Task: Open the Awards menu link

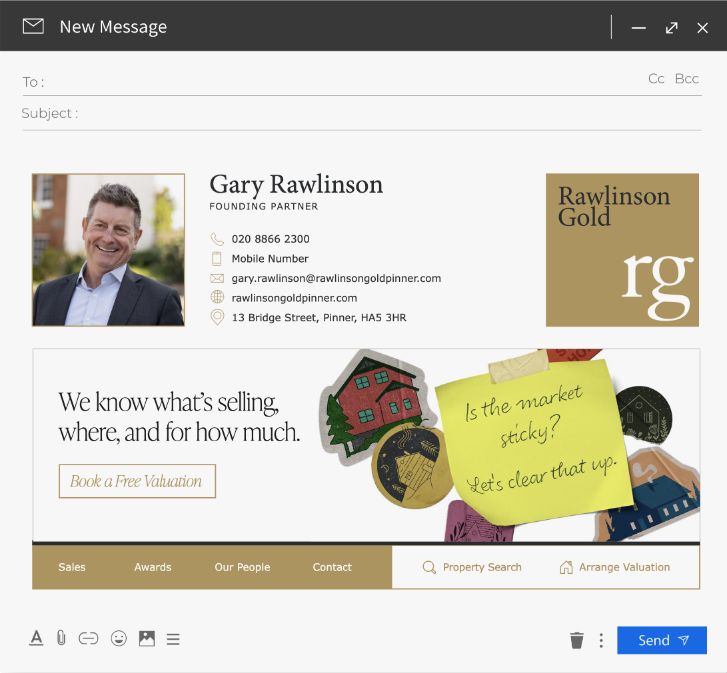Action: pyautogui.click(x=153, y=567)
